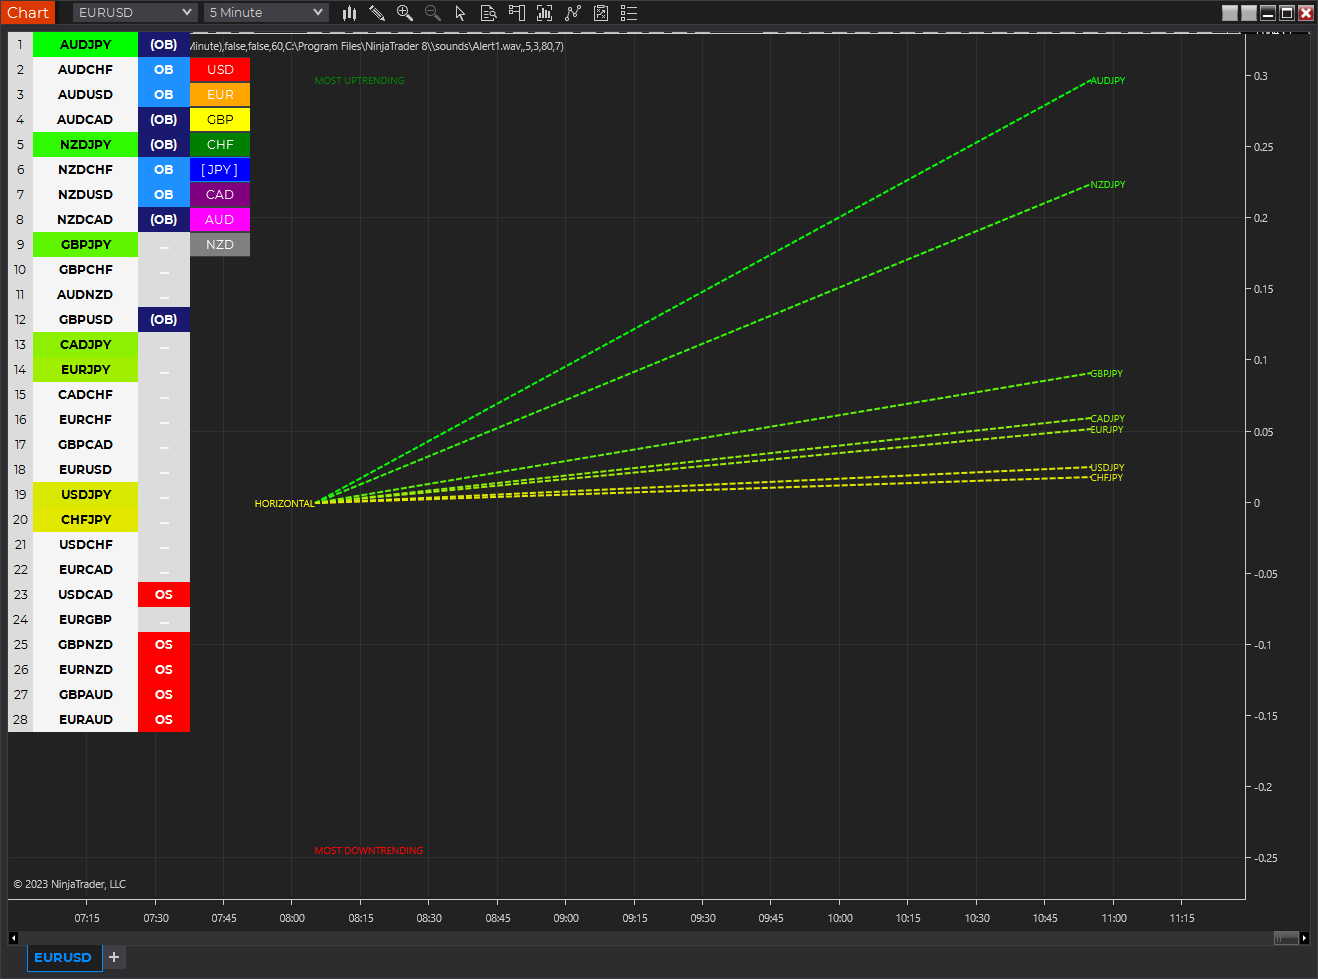Click the yellow GBP currency button

[220, 119]
